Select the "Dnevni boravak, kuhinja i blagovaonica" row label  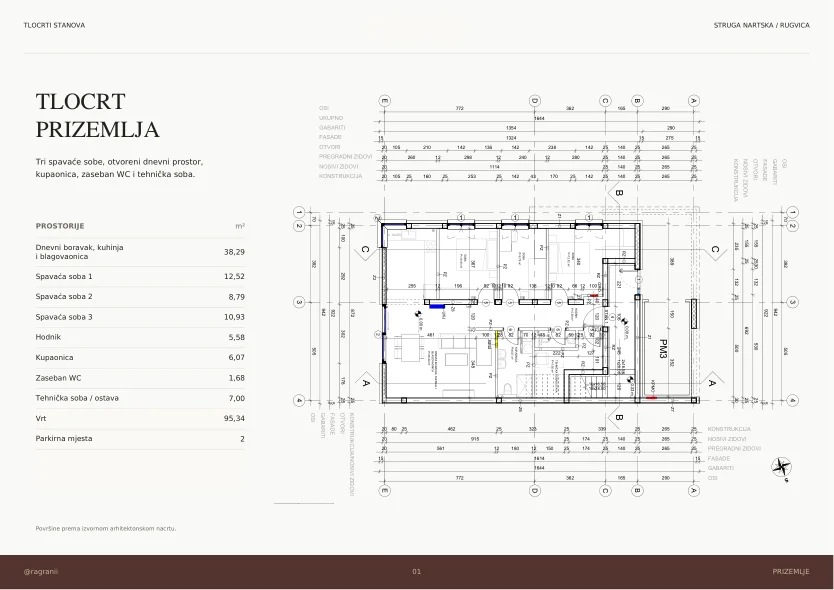point(80,252)
